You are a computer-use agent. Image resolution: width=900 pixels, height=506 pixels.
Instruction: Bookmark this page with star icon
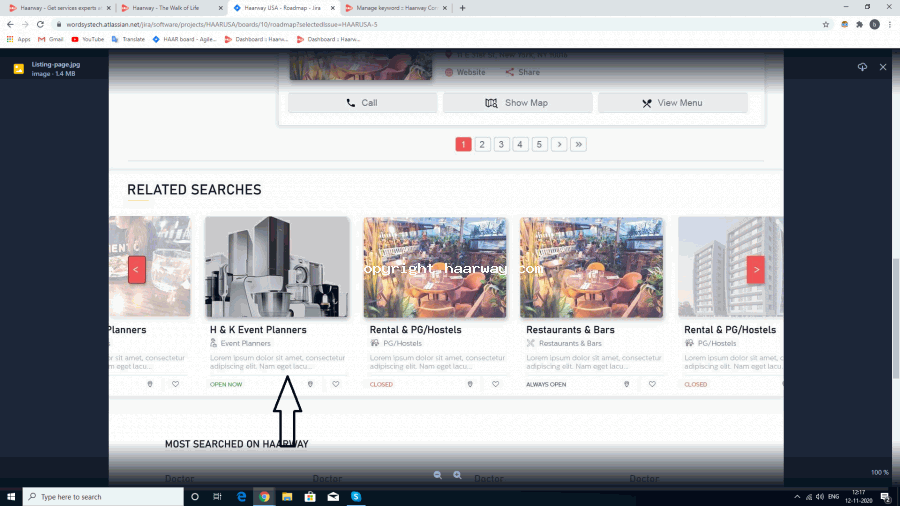point(826,24)
